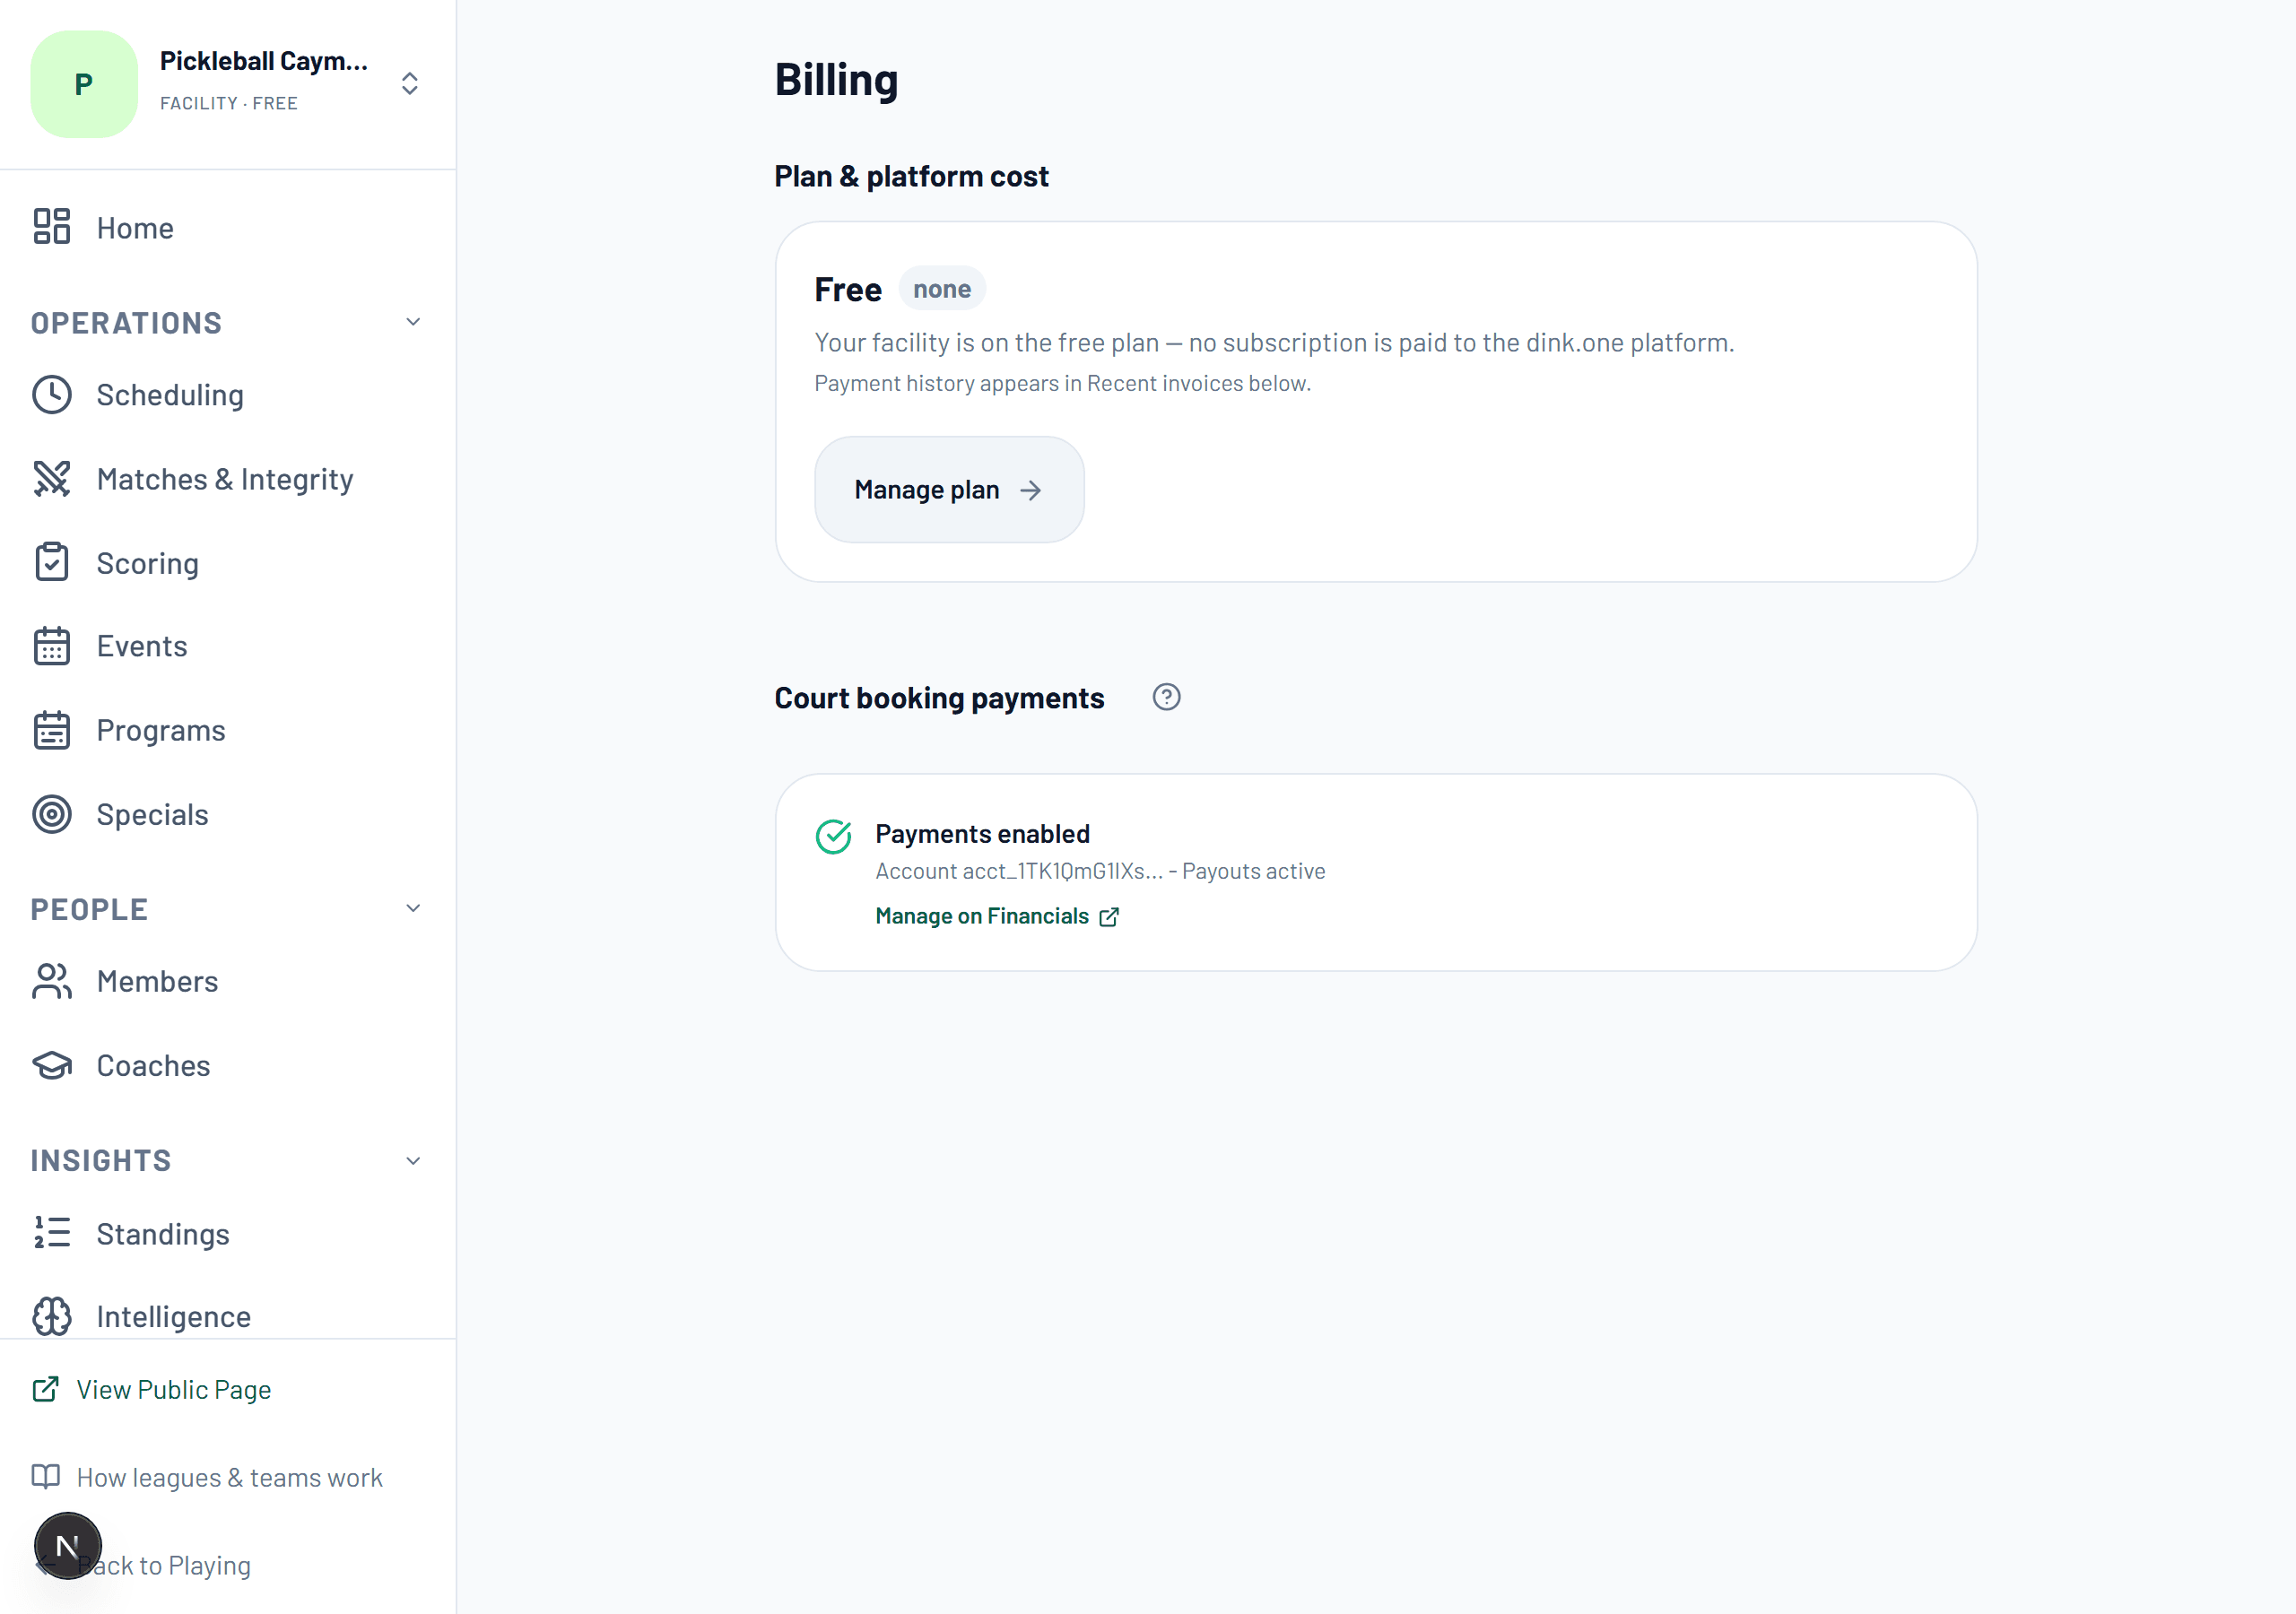The width and height of the screenshot is (2296, 1614).
Task: Click the Members people icon
Action: point(51,981)
